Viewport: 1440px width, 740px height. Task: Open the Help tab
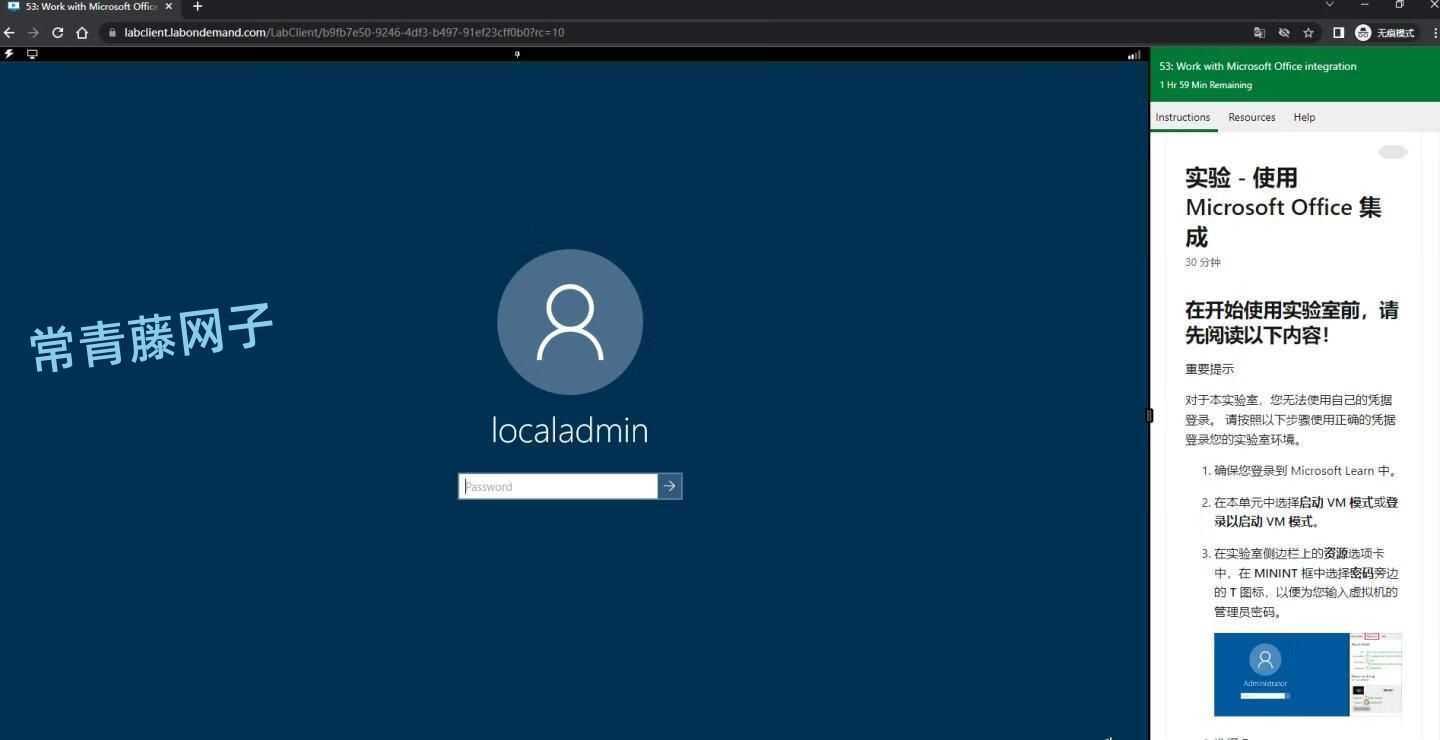[1304, 117]
